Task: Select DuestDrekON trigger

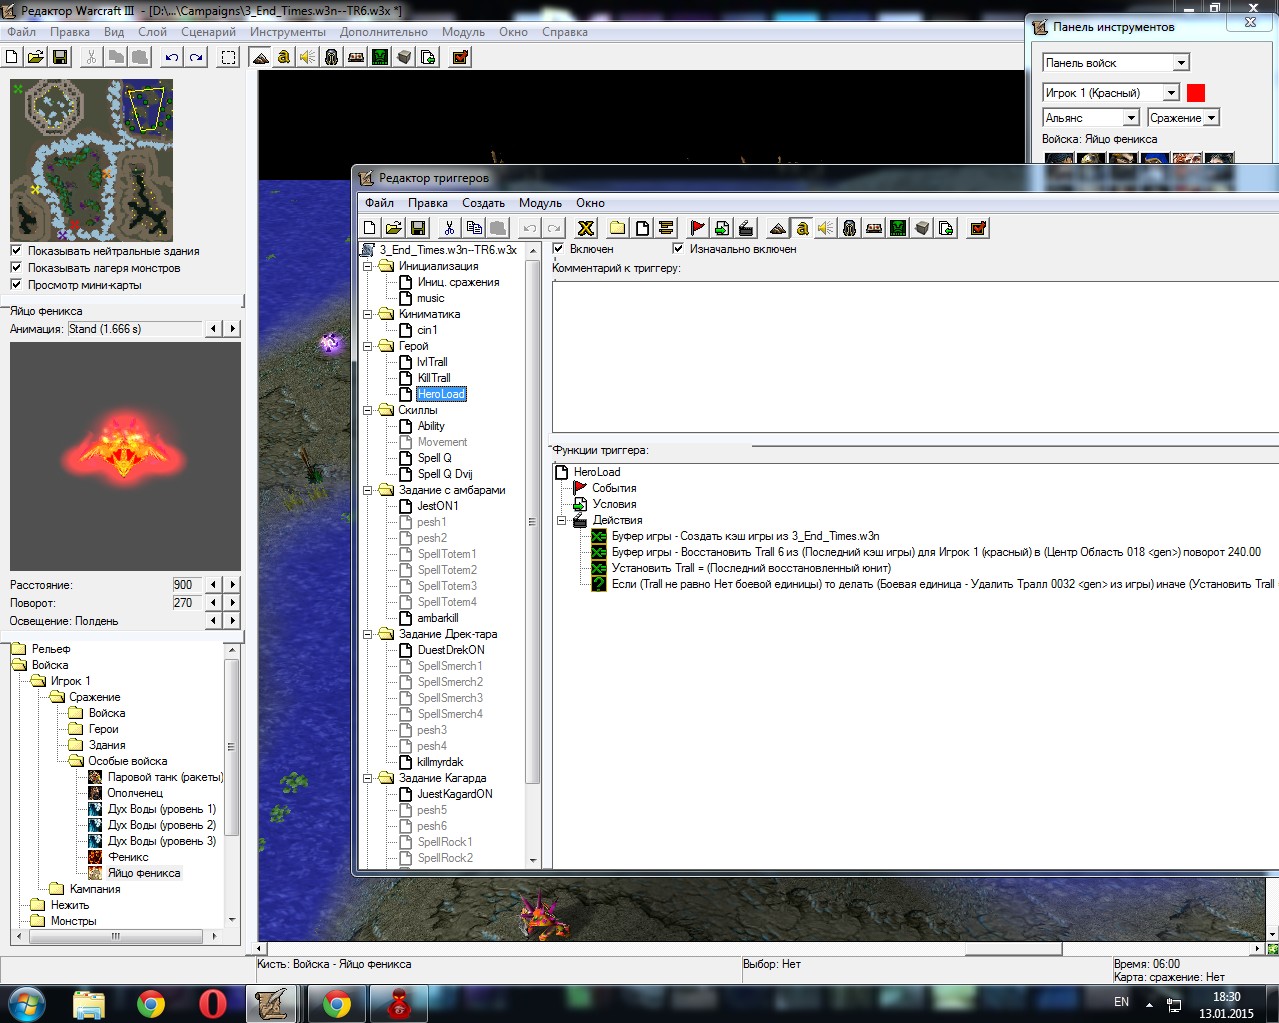Action: click(x=451, y=650)
